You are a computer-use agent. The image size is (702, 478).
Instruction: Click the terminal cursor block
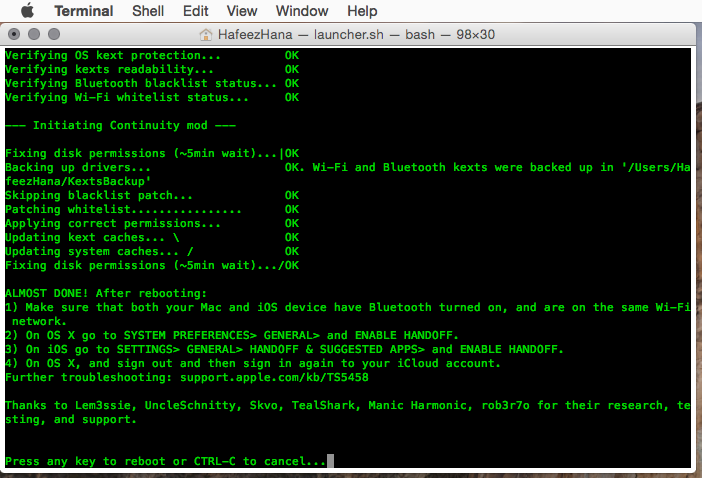330,461
